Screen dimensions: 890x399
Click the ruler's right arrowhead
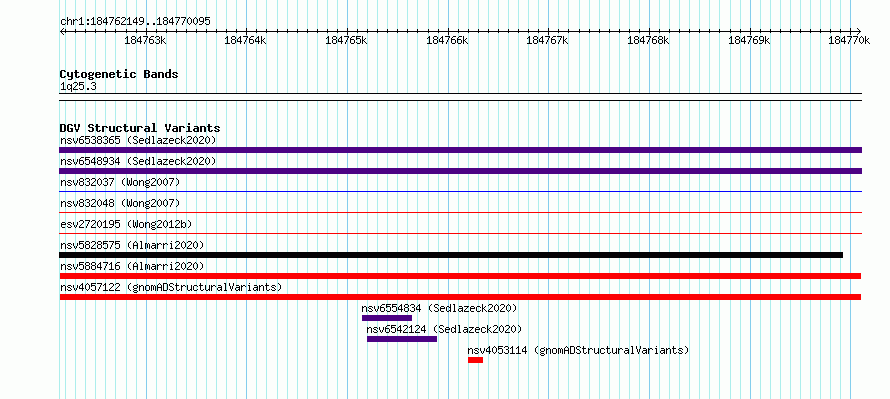[859, 31]
